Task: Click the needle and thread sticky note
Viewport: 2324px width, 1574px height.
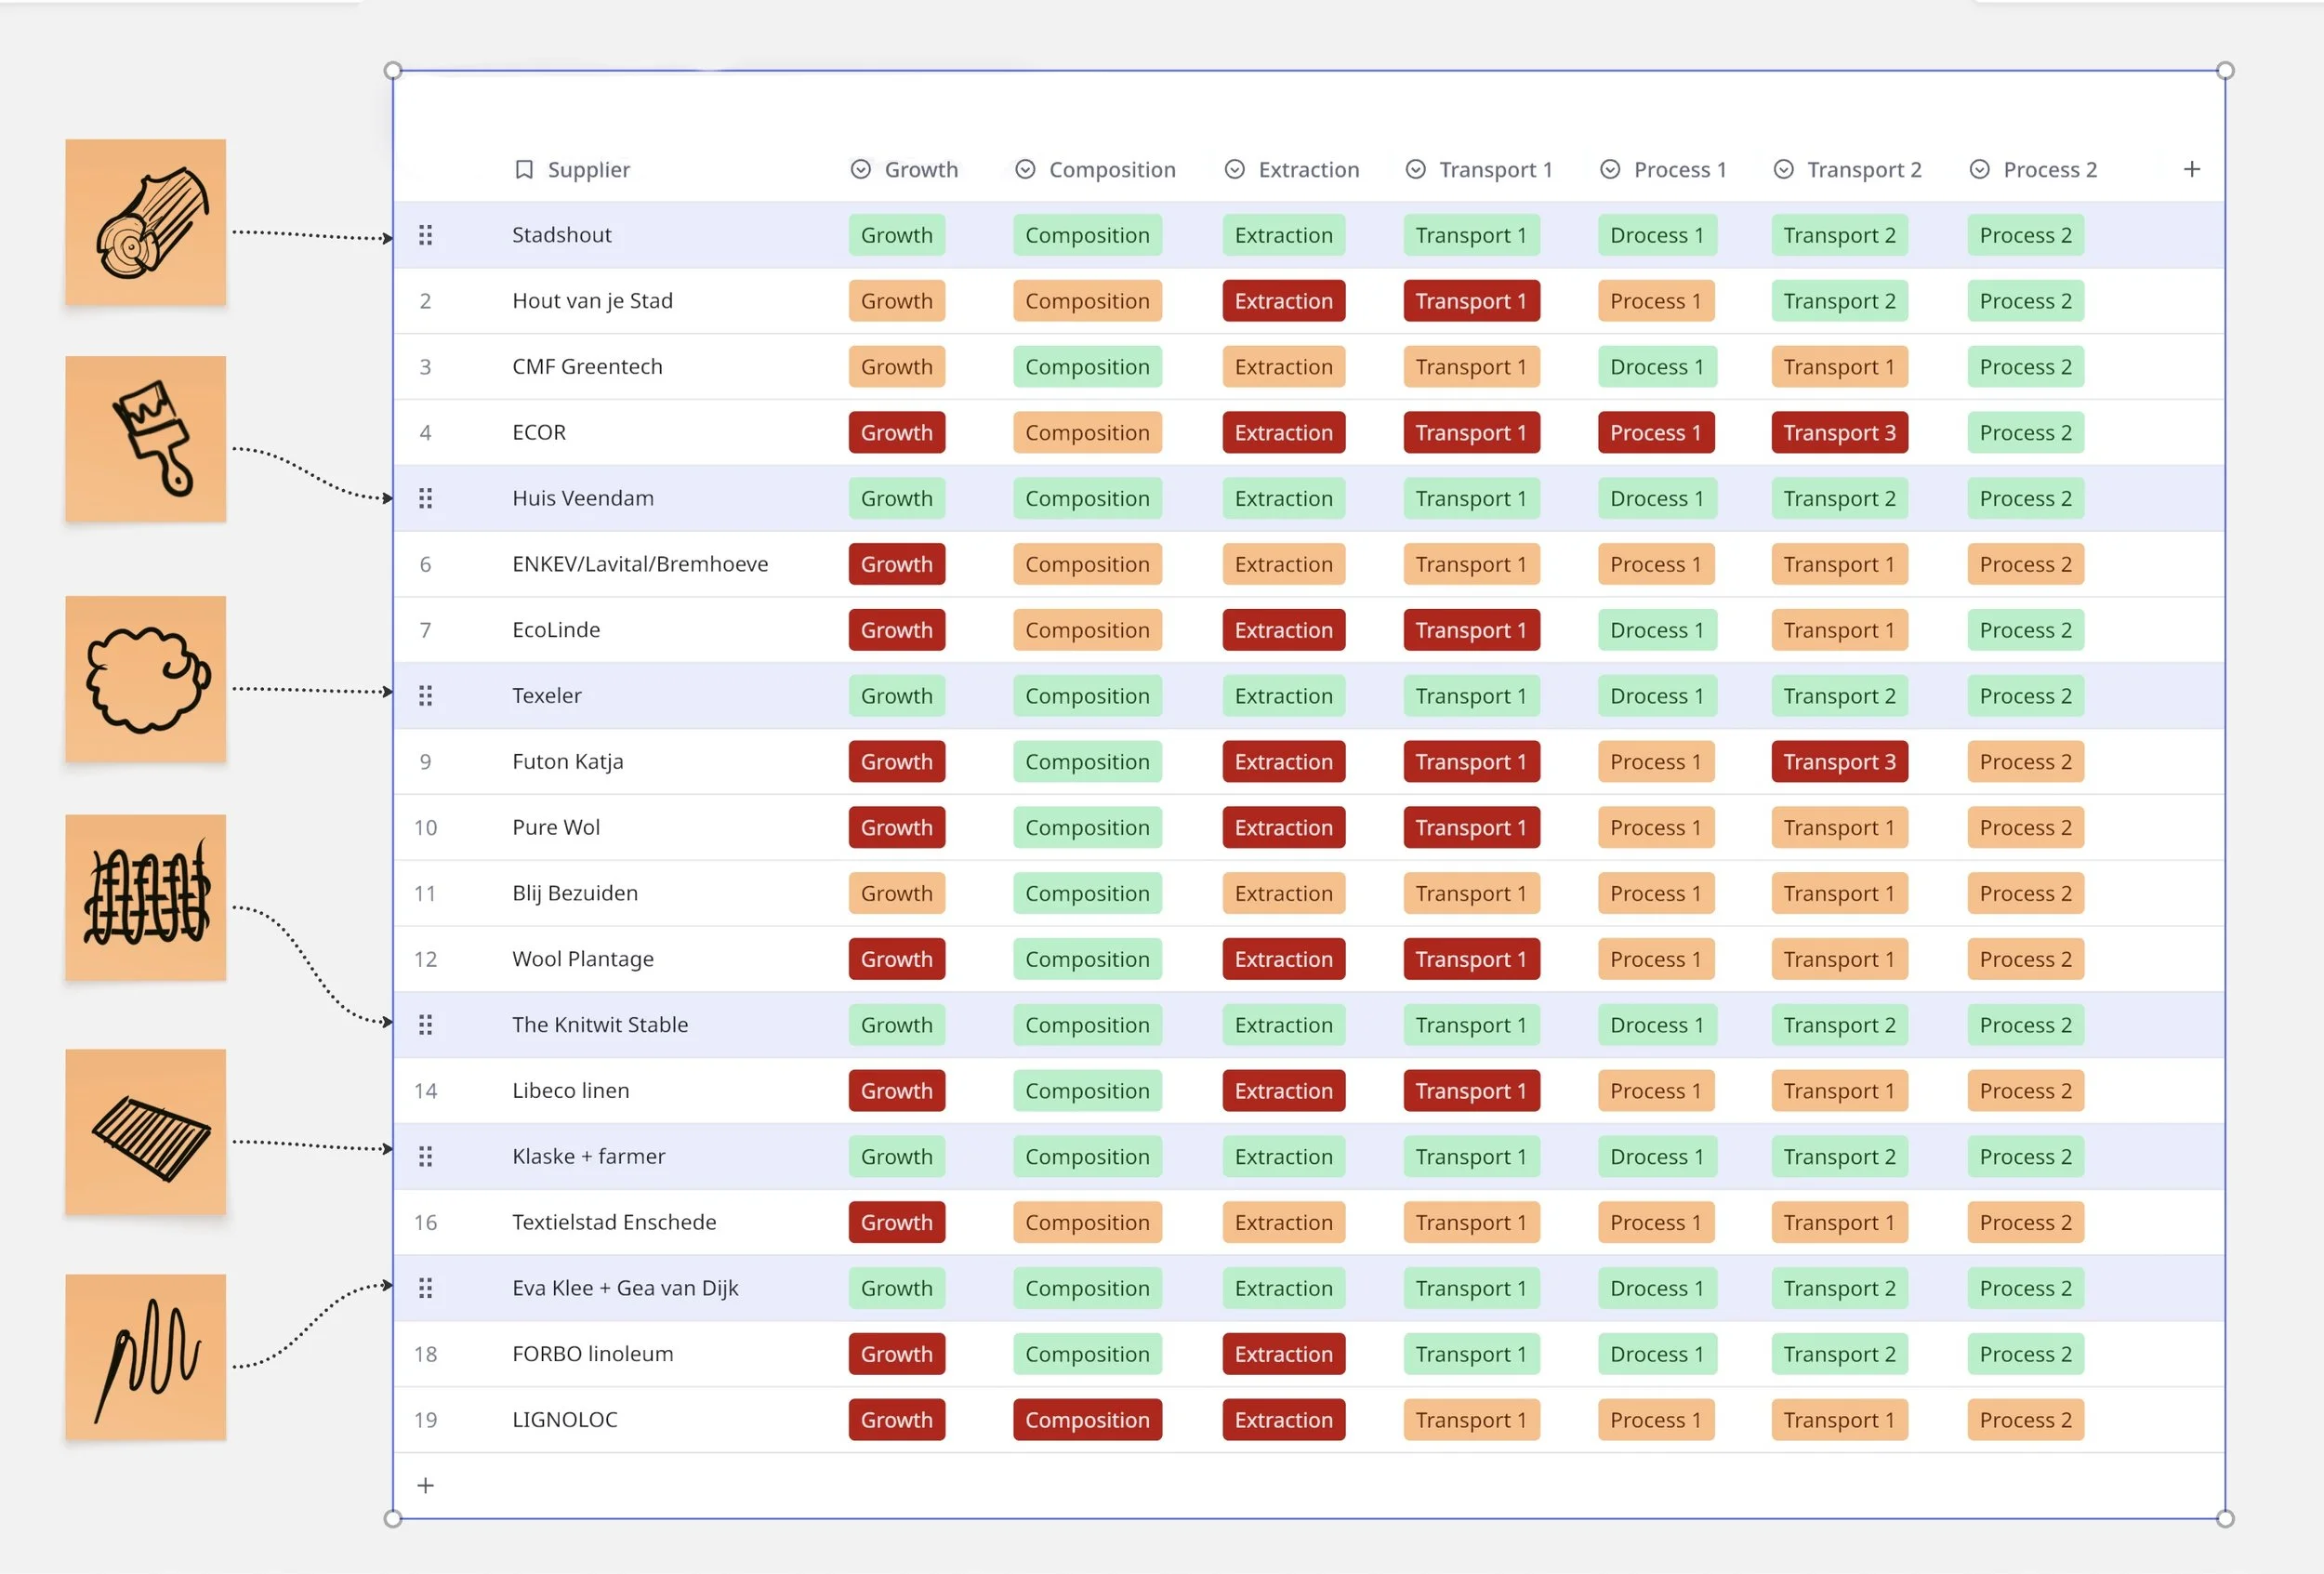Action: tap(146, 1357)
